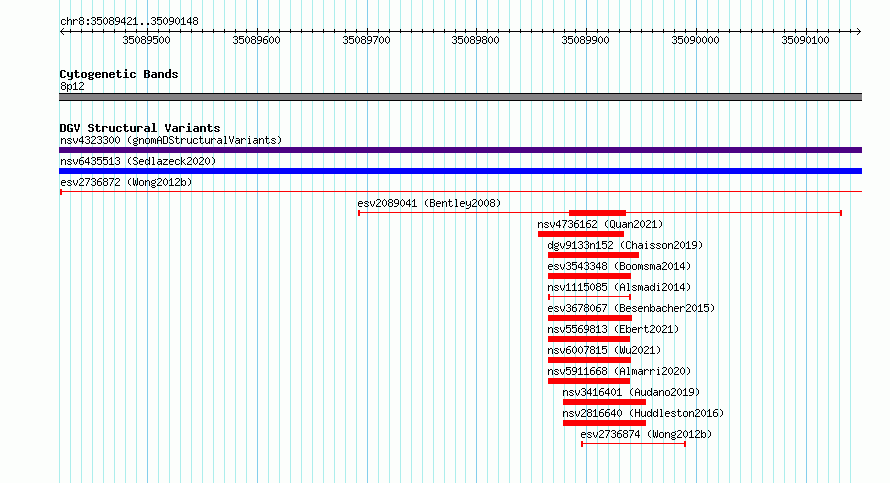Select the red esv3543348 bar

589,276
